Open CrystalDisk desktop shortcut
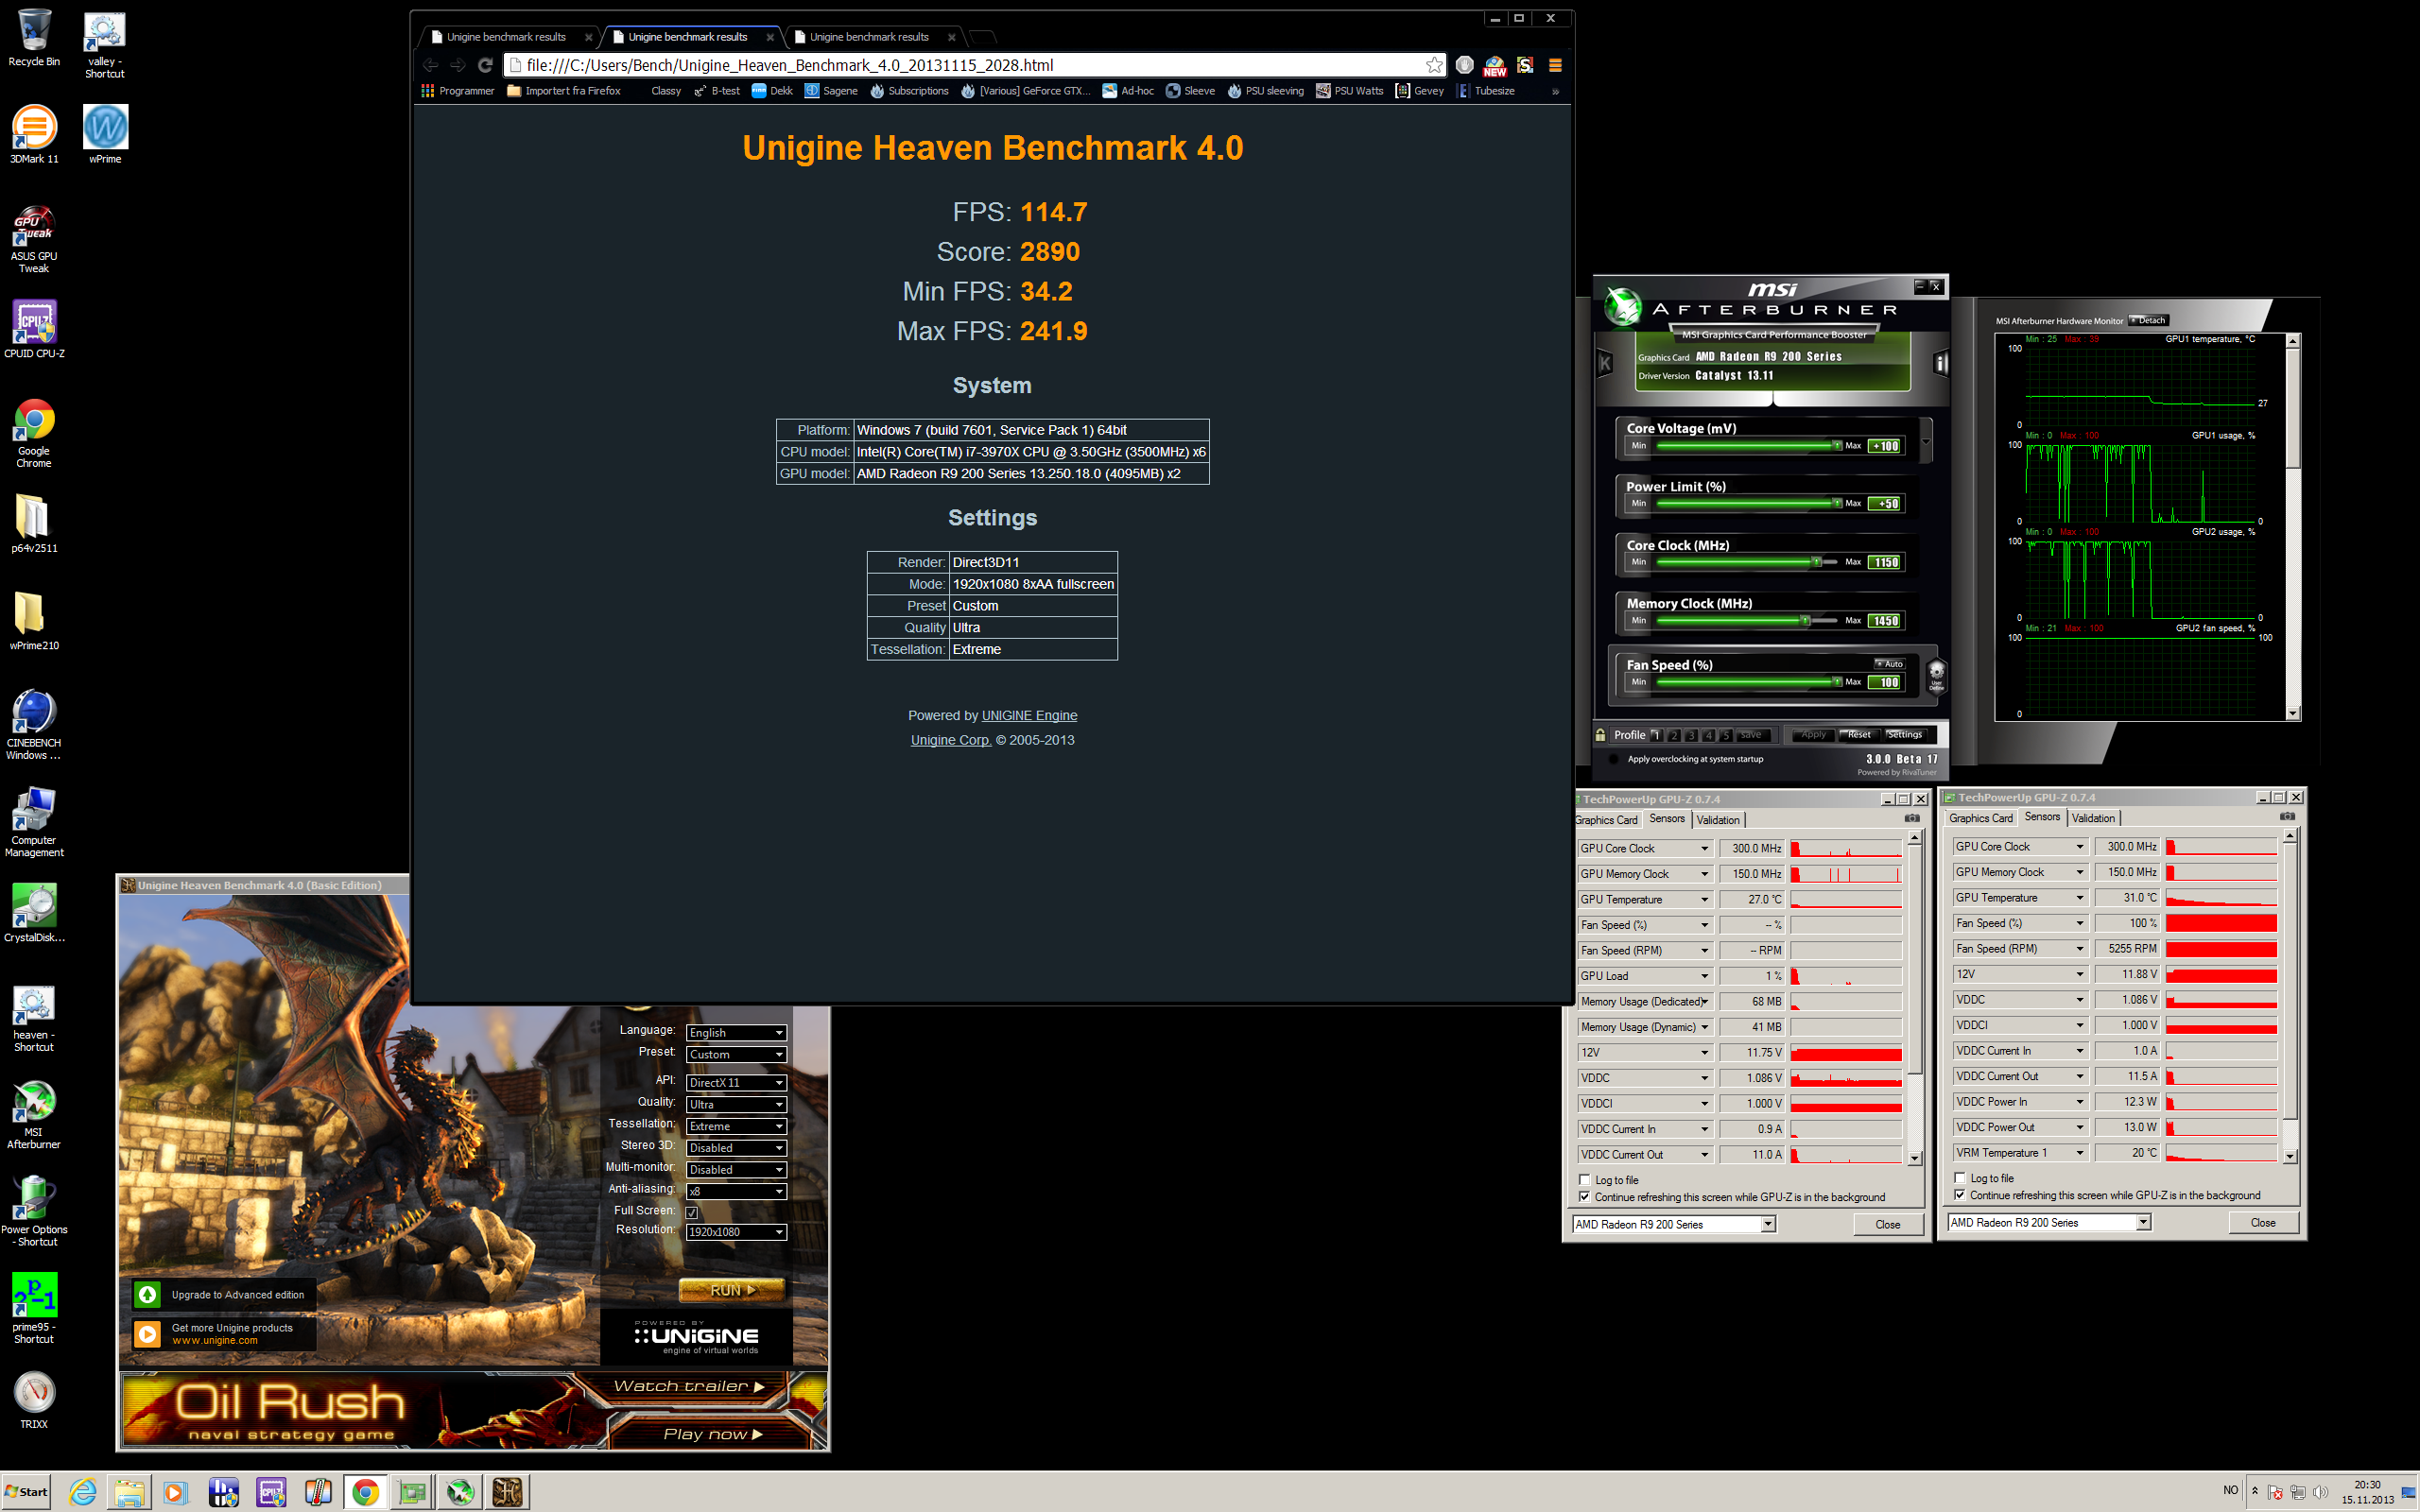 pos(34,912)
